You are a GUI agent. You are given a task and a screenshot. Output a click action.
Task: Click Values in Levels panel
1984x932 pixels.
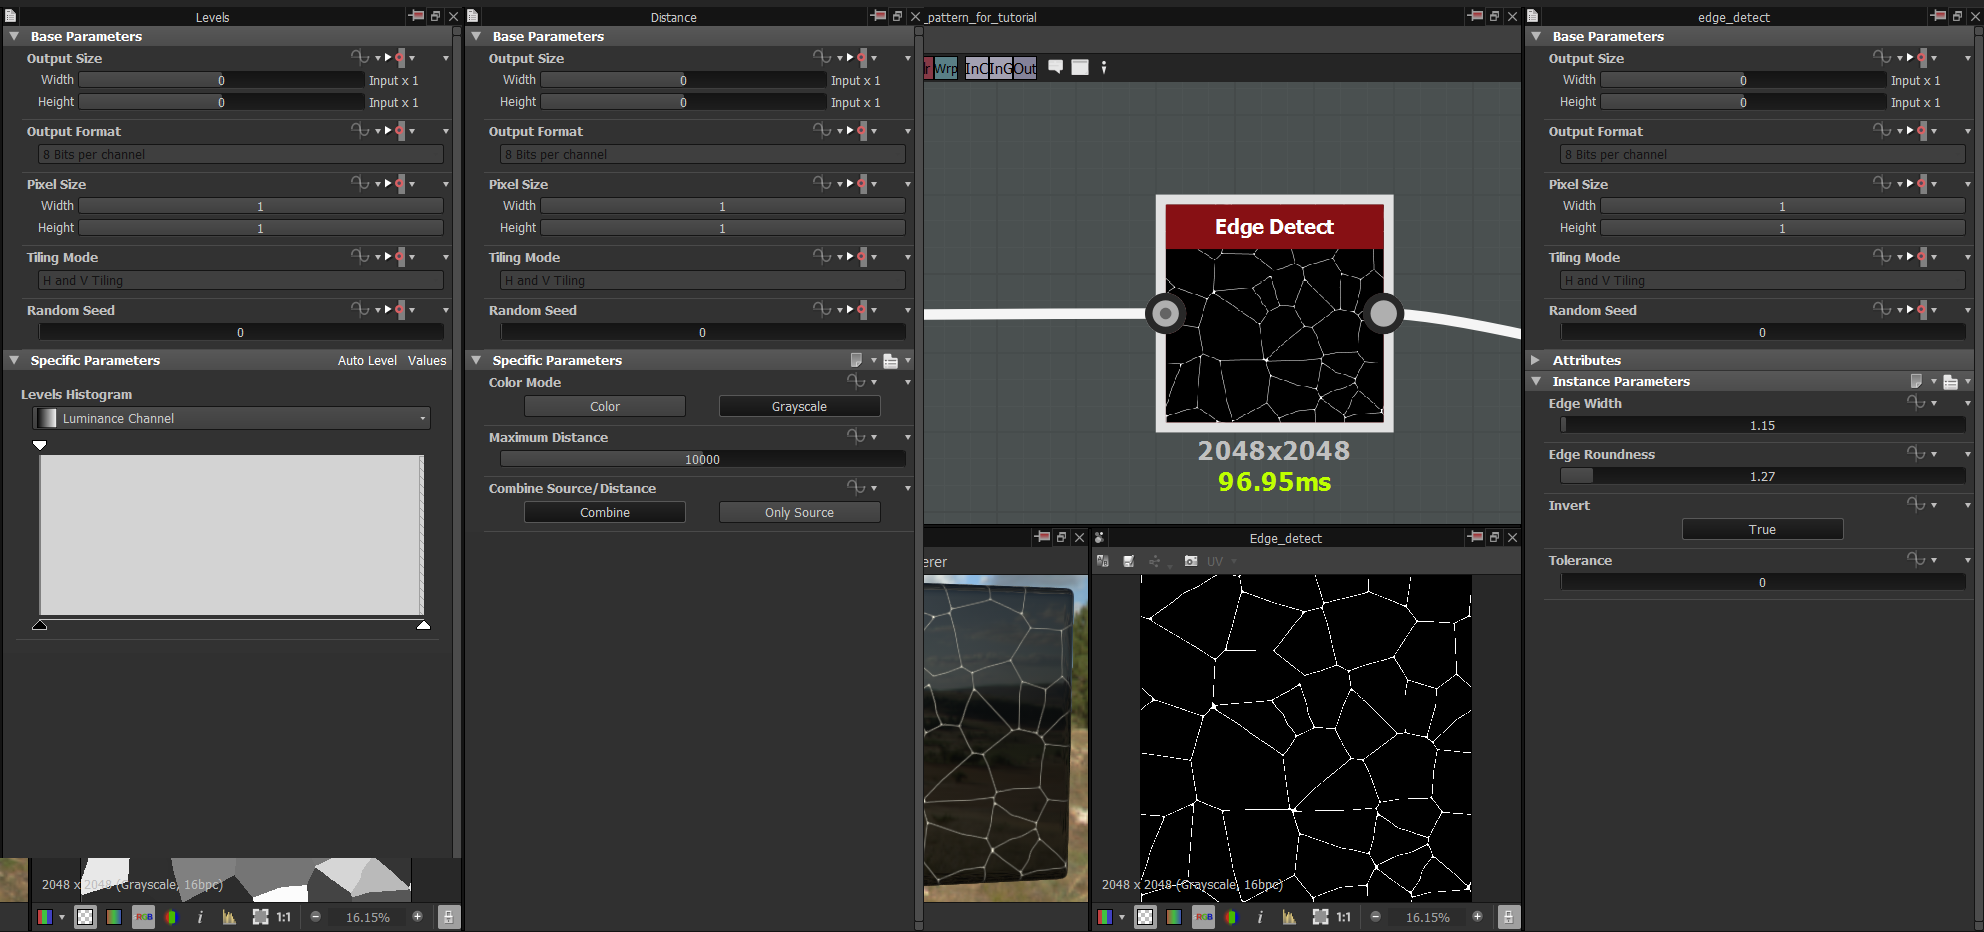pyautogui.click(x=427, y=360)
